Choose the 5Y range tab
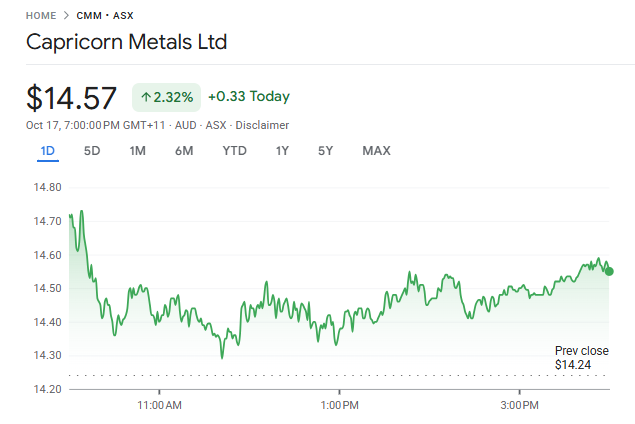 click(325, 151)
